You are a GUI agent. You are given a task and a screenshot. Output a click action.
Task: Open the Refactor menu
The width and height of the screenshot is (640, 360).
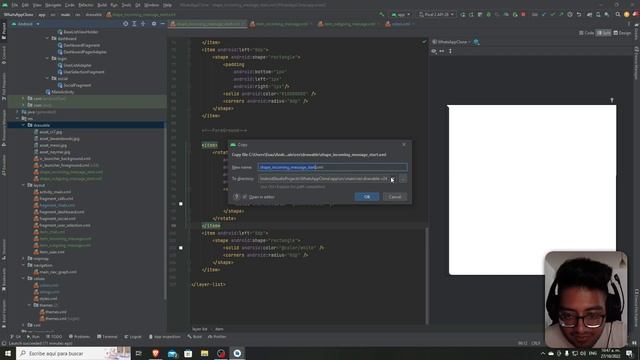86,5
